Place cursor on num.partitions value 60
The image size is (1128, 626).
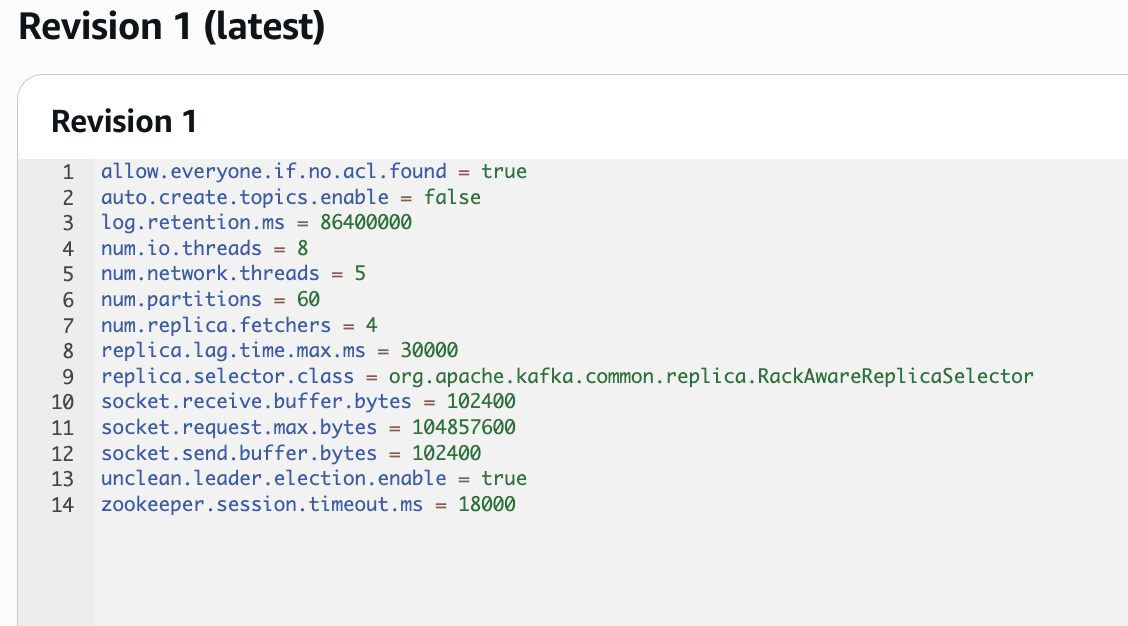pos(308,299)
